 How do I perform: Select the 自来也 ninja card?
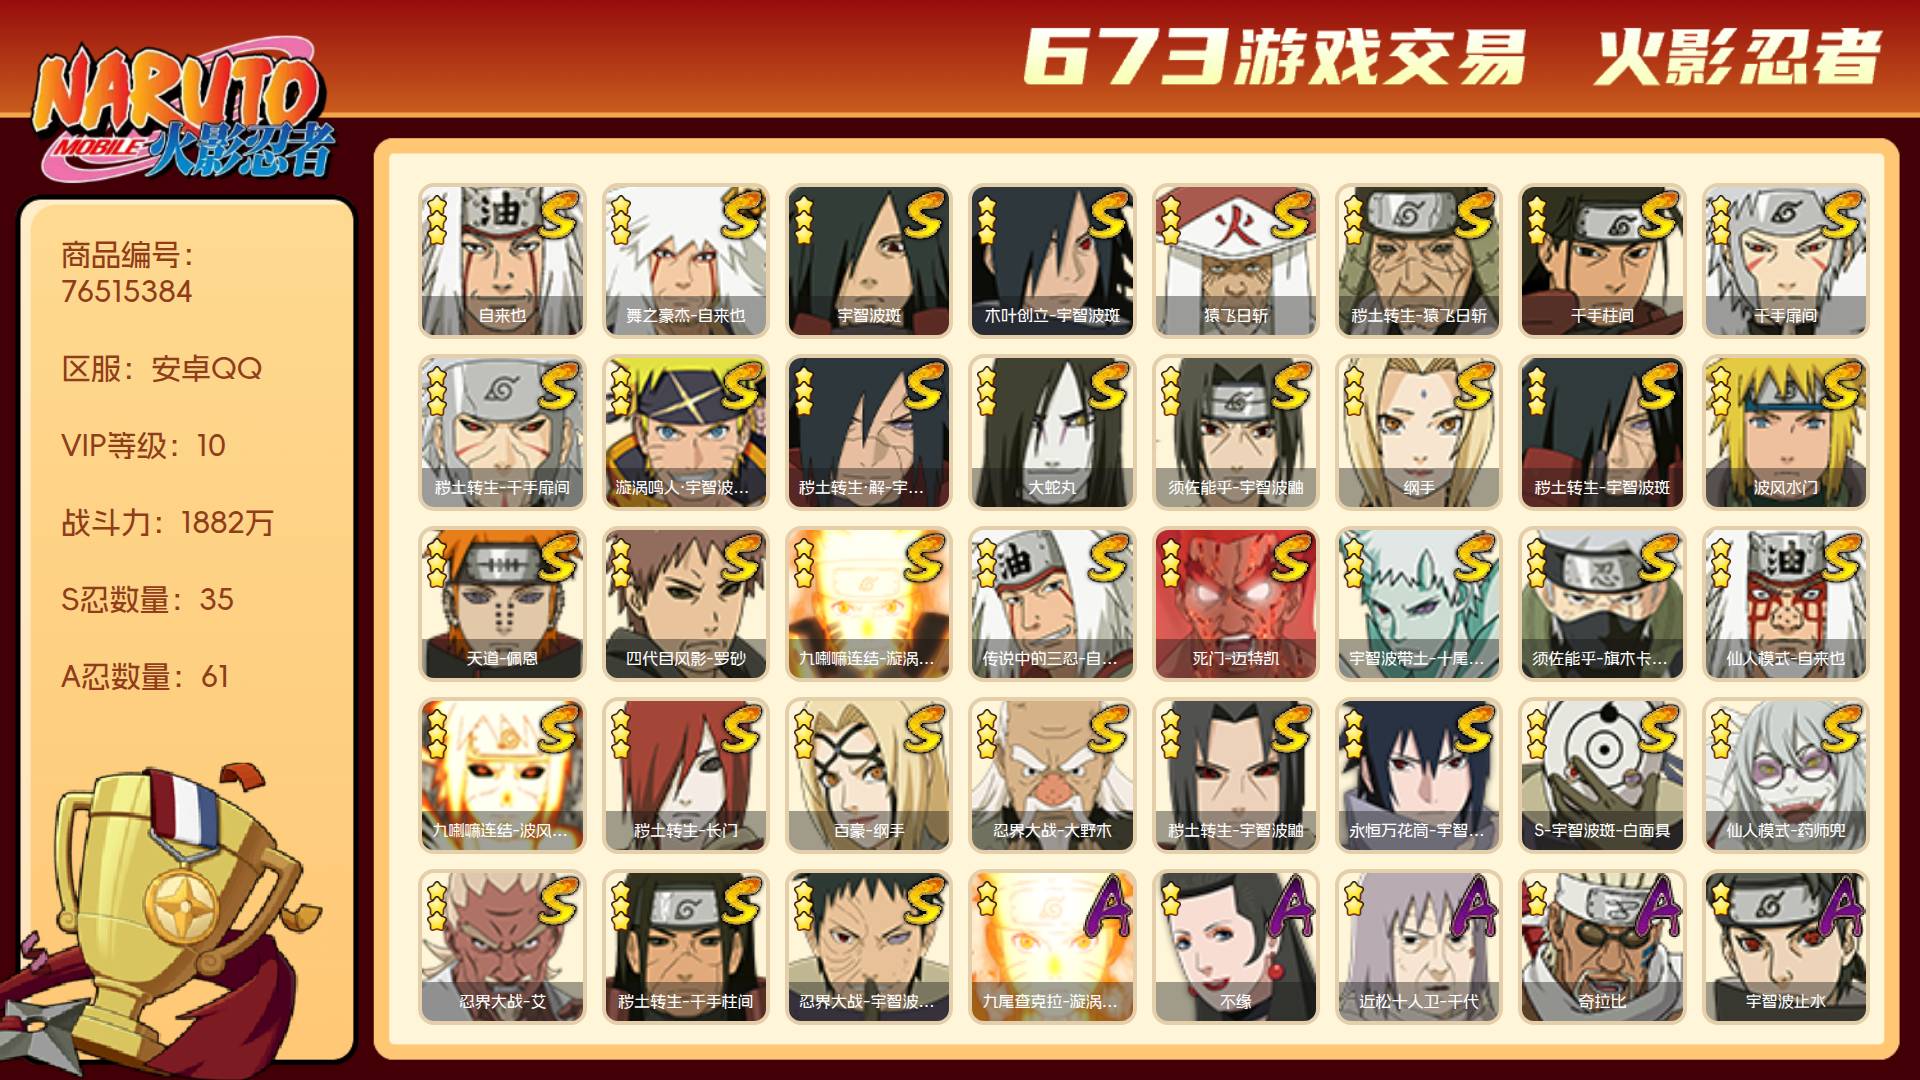pos(502,260)
